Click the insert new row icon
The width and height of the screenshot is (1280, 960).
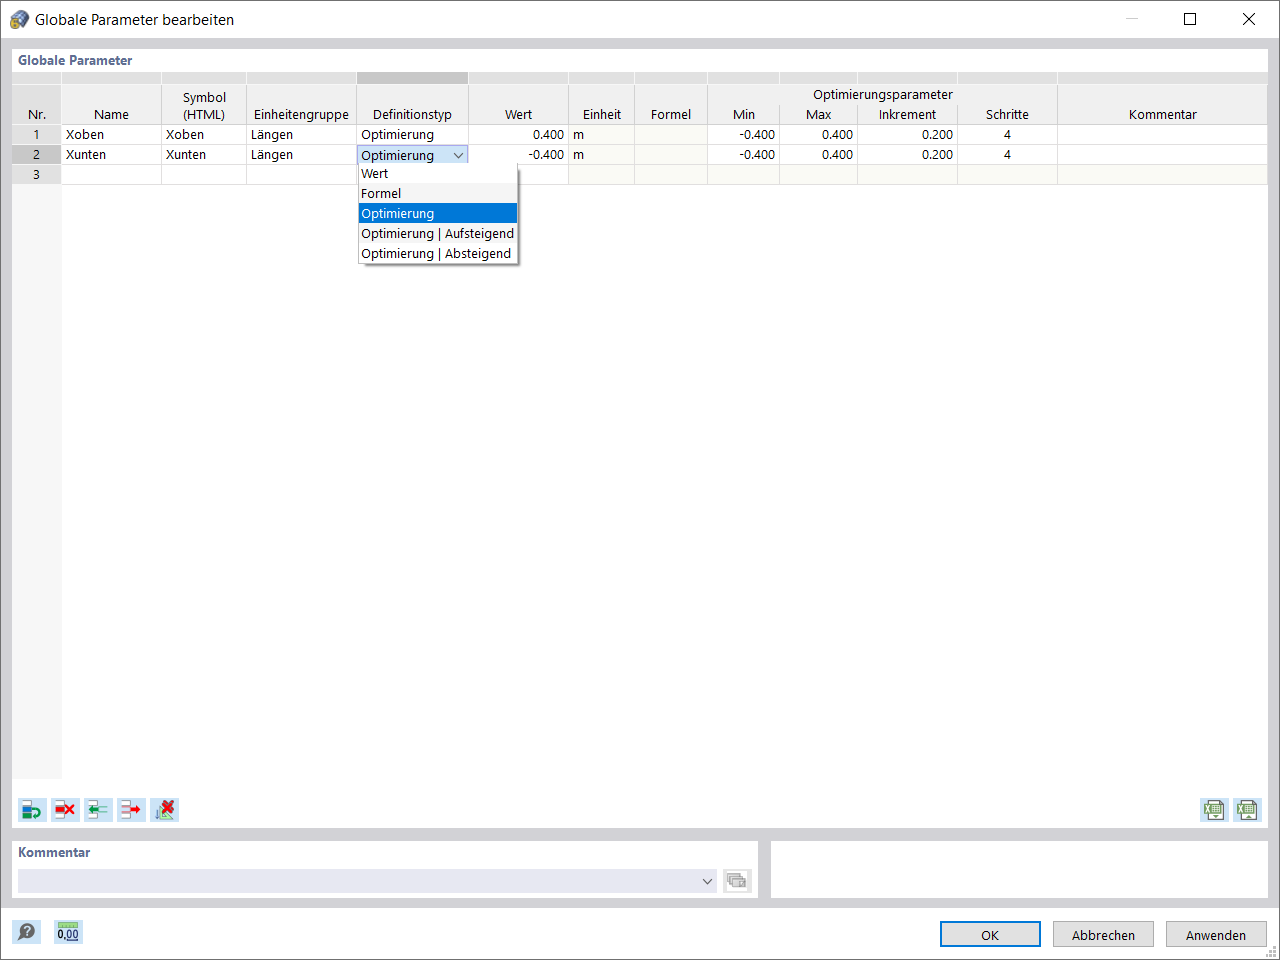(32, 810)
